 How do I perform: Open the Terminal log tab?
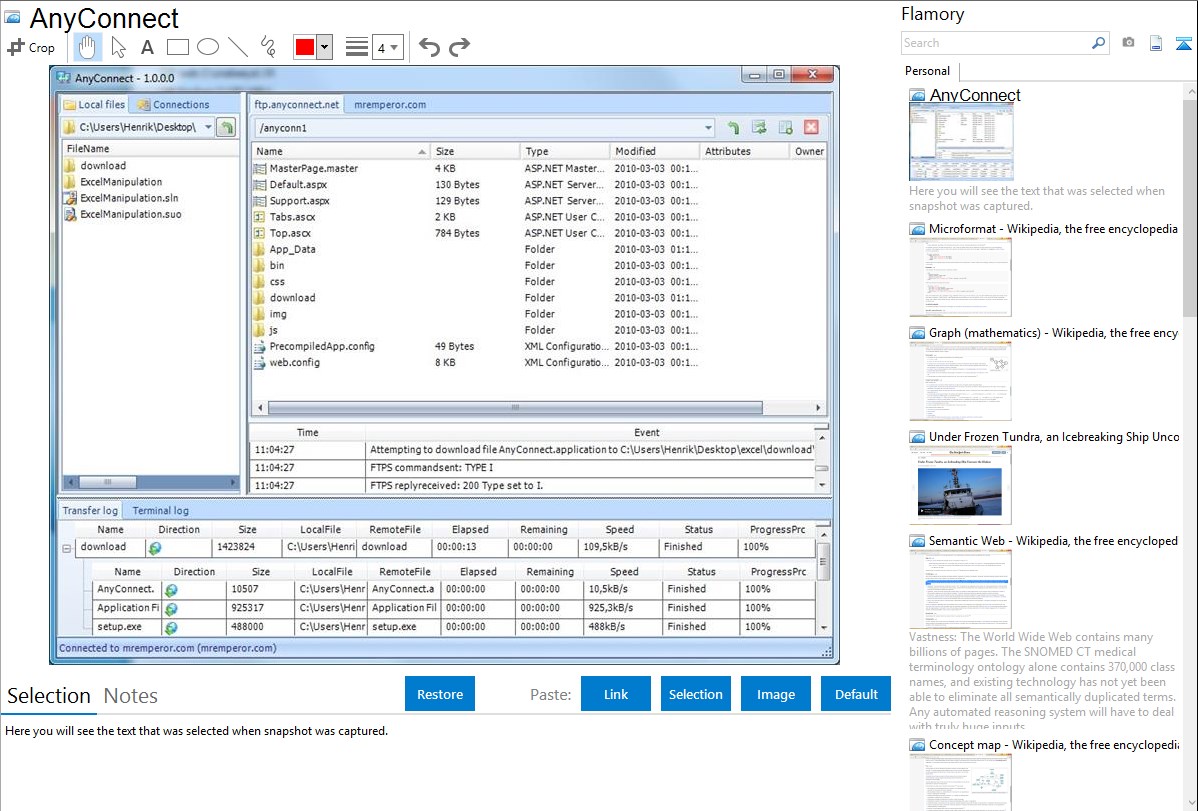(x=160, y=511)
